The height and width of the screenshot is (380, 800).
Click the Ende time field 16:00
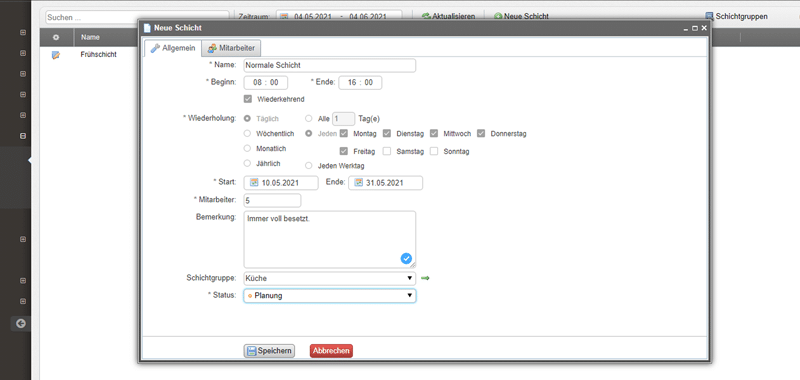pyautogui.click(x=360, y=82)
